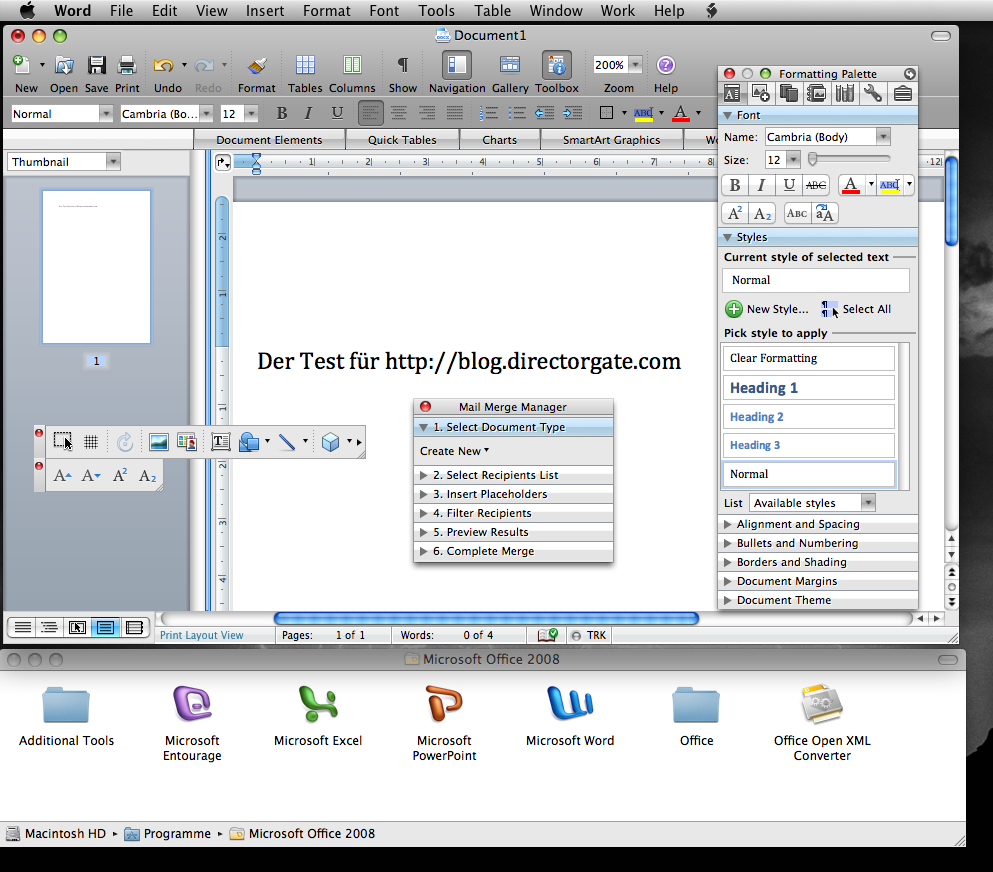Apply Heading 1 style
993x872 pixels.
pyautogui.click(x=808, y=388)
